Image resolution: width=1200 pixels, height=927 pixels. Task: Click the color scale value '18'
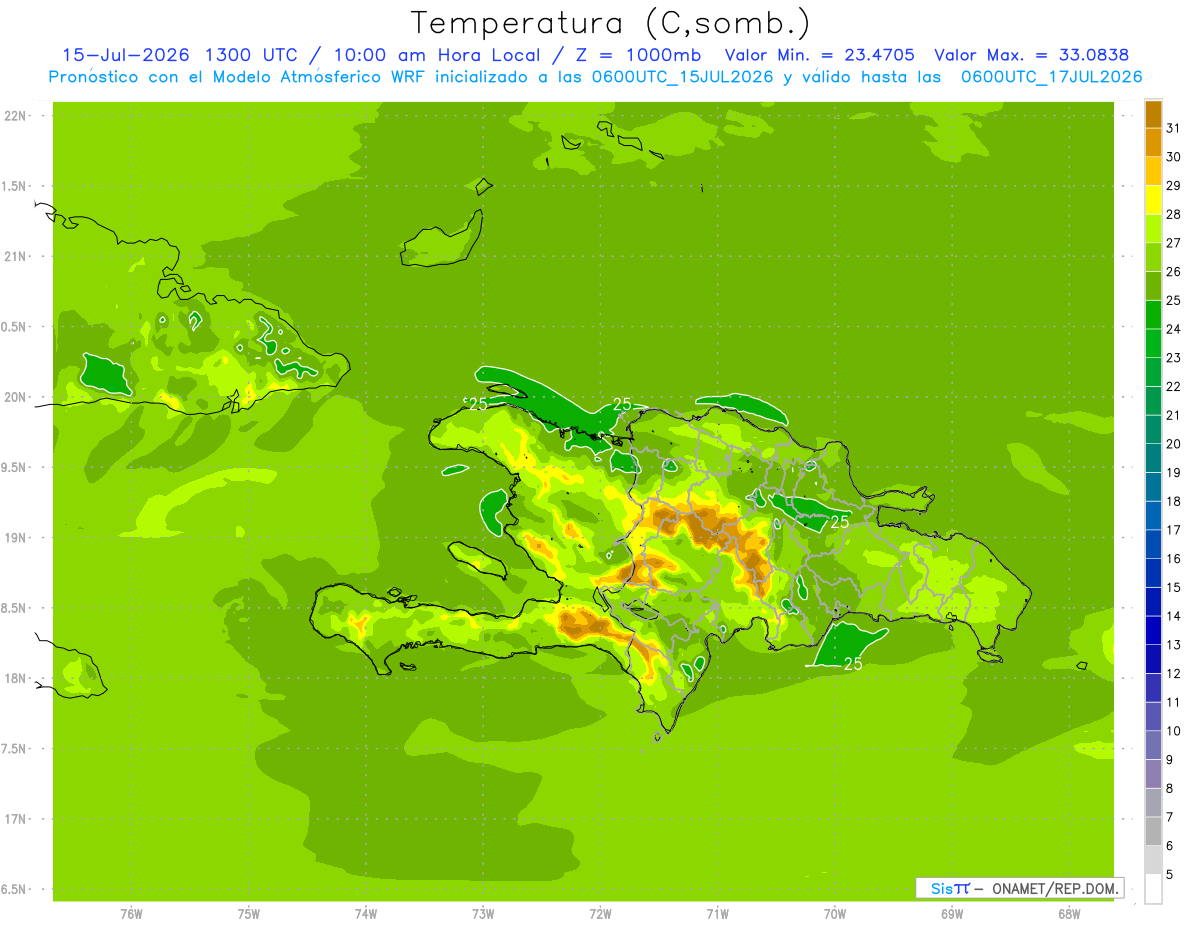click(x=1175, y=501)
